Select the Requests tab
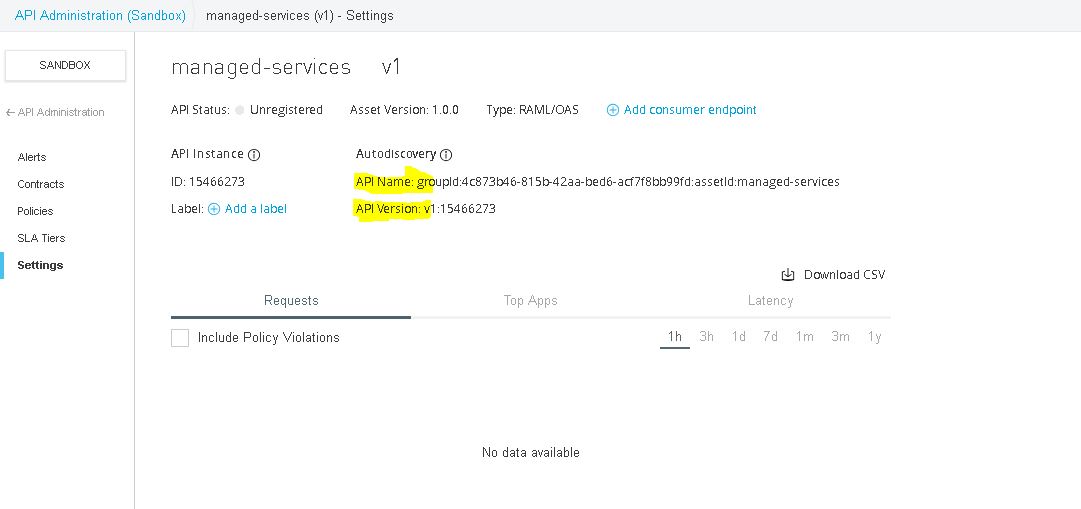The width and height of the screenshot is (1081, 509). (291, 300)
